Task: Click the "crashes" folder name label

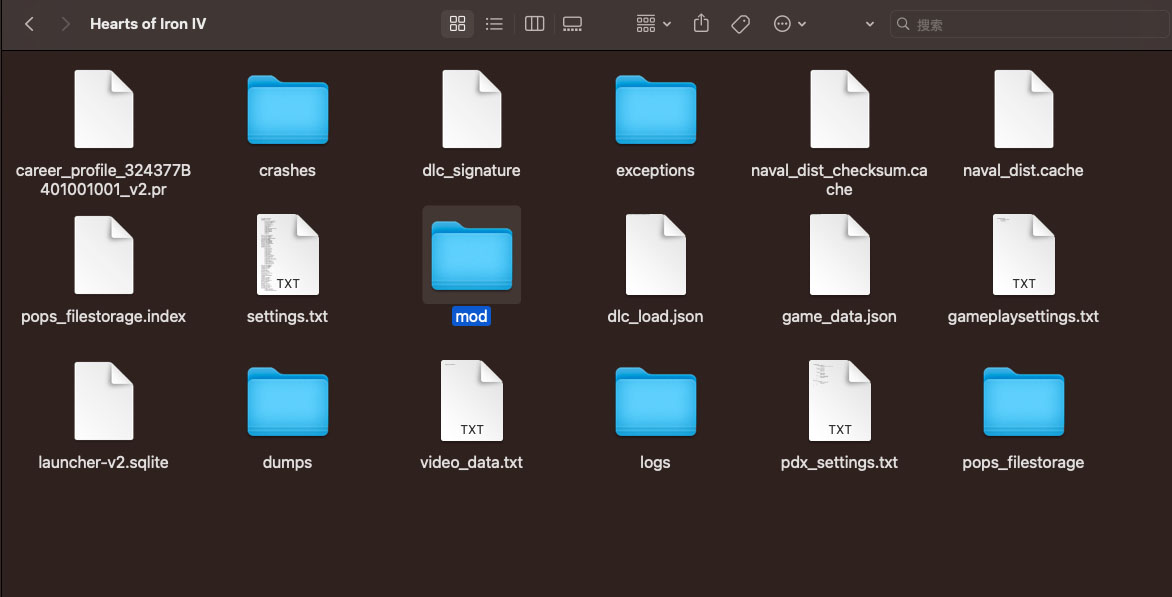Action: (x=288, y=170)
